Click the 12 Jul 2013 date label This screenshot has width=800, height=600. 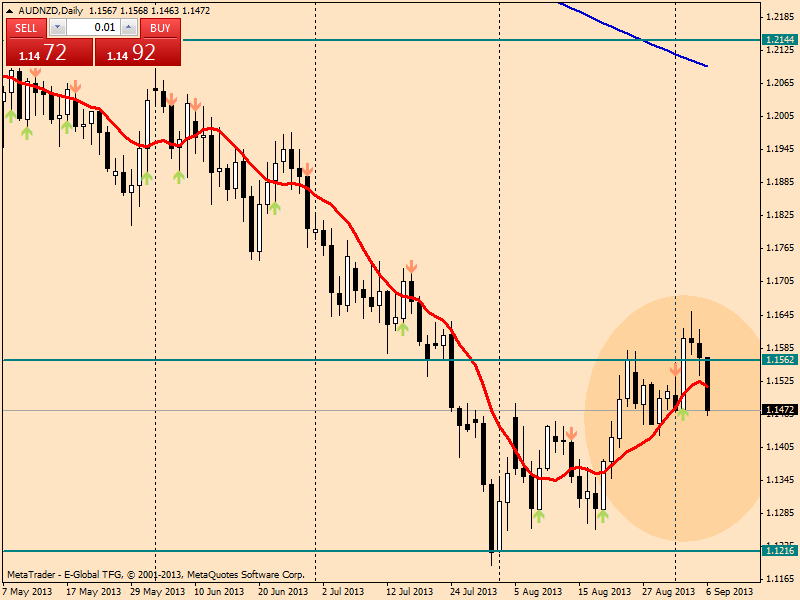pyautogui.click(x=409, y=592)
